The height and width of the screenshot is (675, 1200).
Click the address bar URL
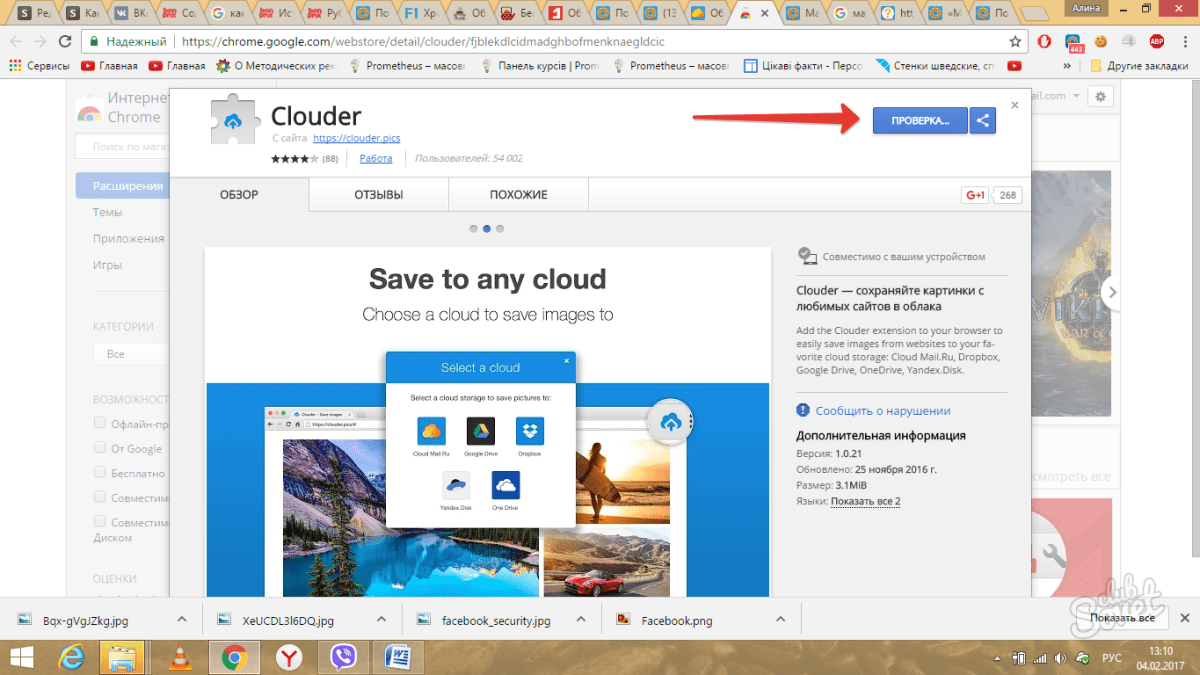424,42
